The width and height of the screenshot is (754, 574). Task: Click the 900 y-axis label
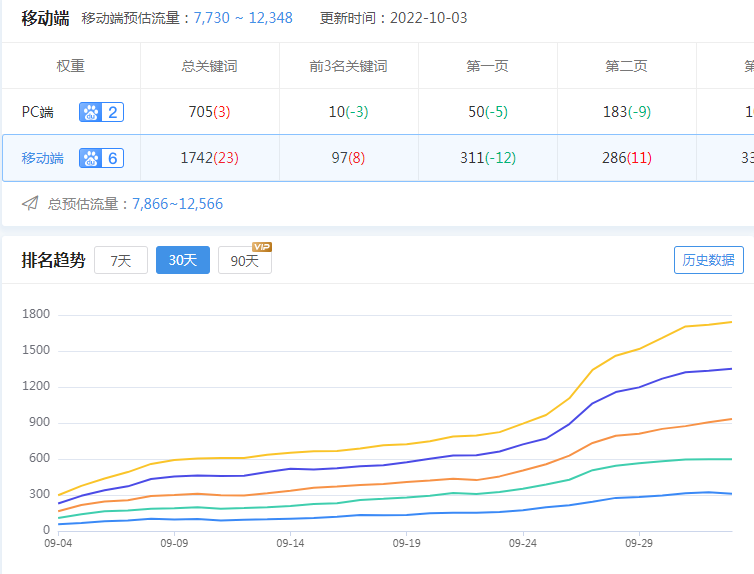pyautogui.click(x=39, y=422)
